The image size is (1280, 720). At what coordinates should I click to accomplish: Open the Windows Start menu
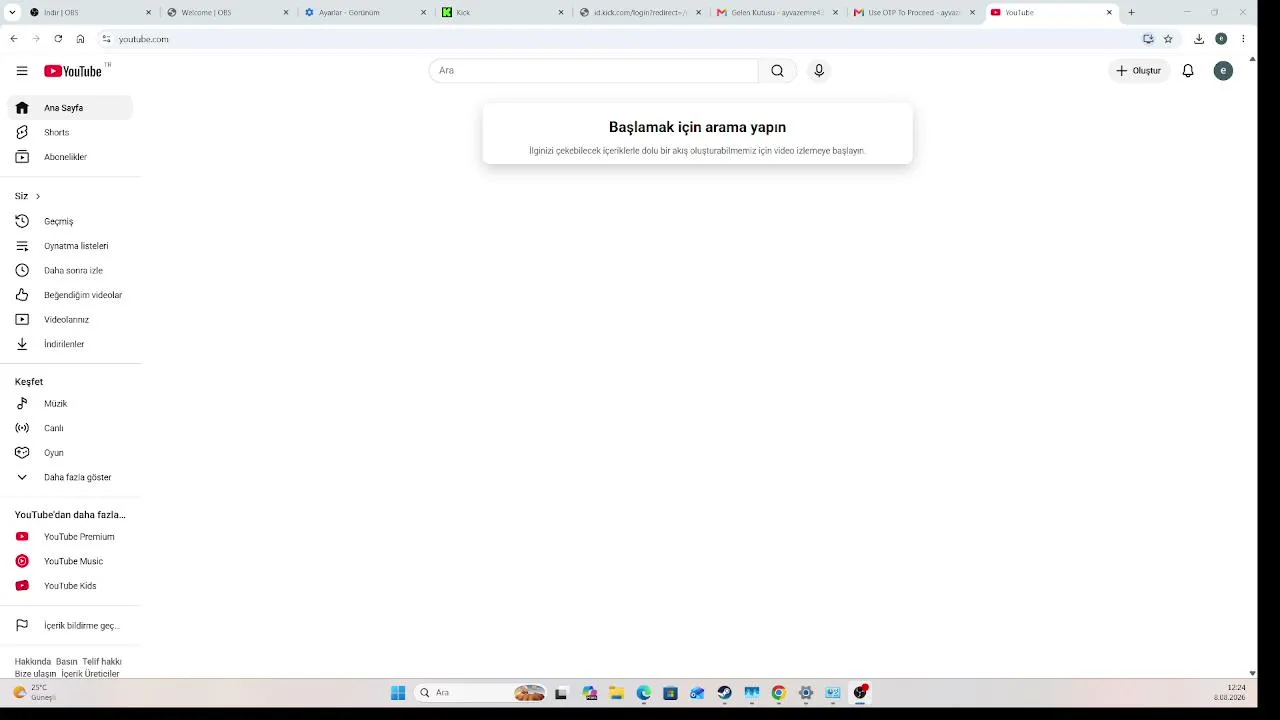pyautogui.click(x=398, y=693)
